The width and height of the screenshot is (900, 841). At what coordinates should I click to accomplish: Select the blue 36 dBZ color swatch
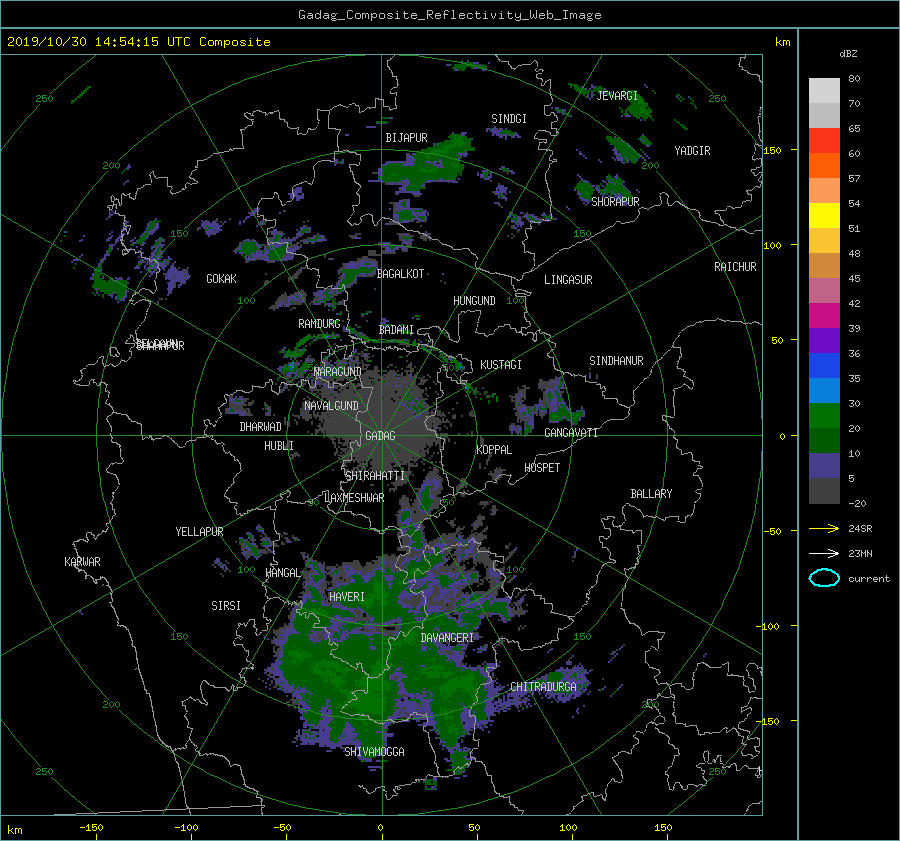(x=824, y=365)
